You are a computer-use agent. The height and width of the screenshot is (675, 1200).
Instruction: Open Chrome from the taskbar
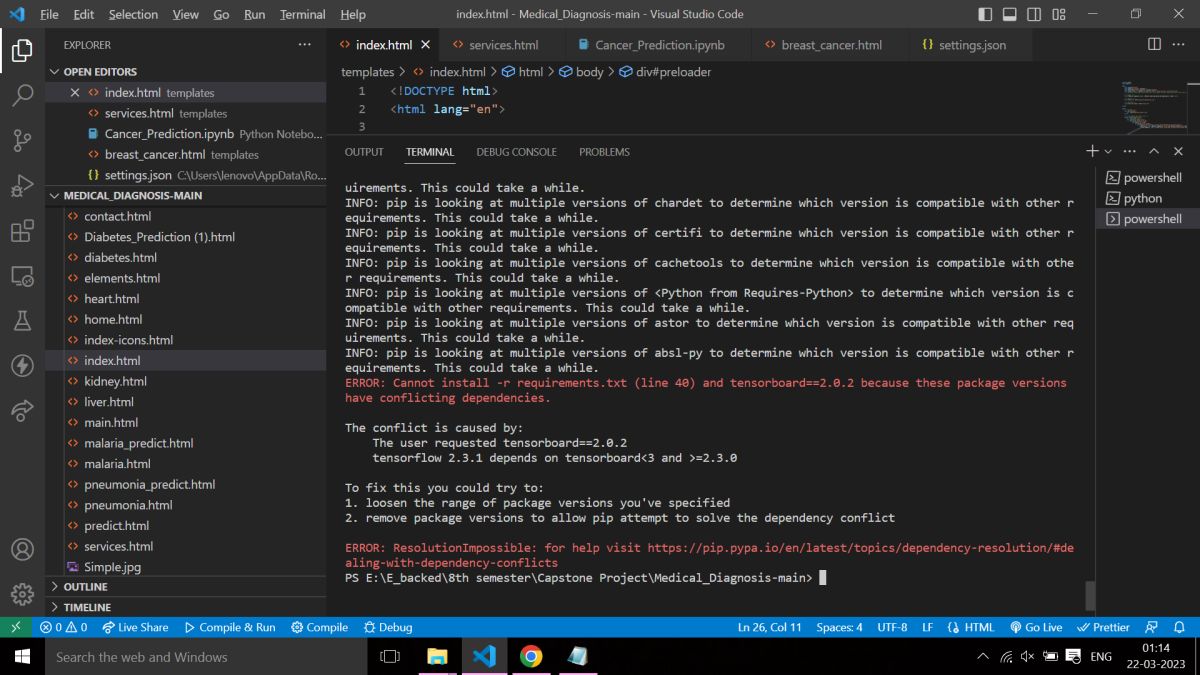point(531,657)
